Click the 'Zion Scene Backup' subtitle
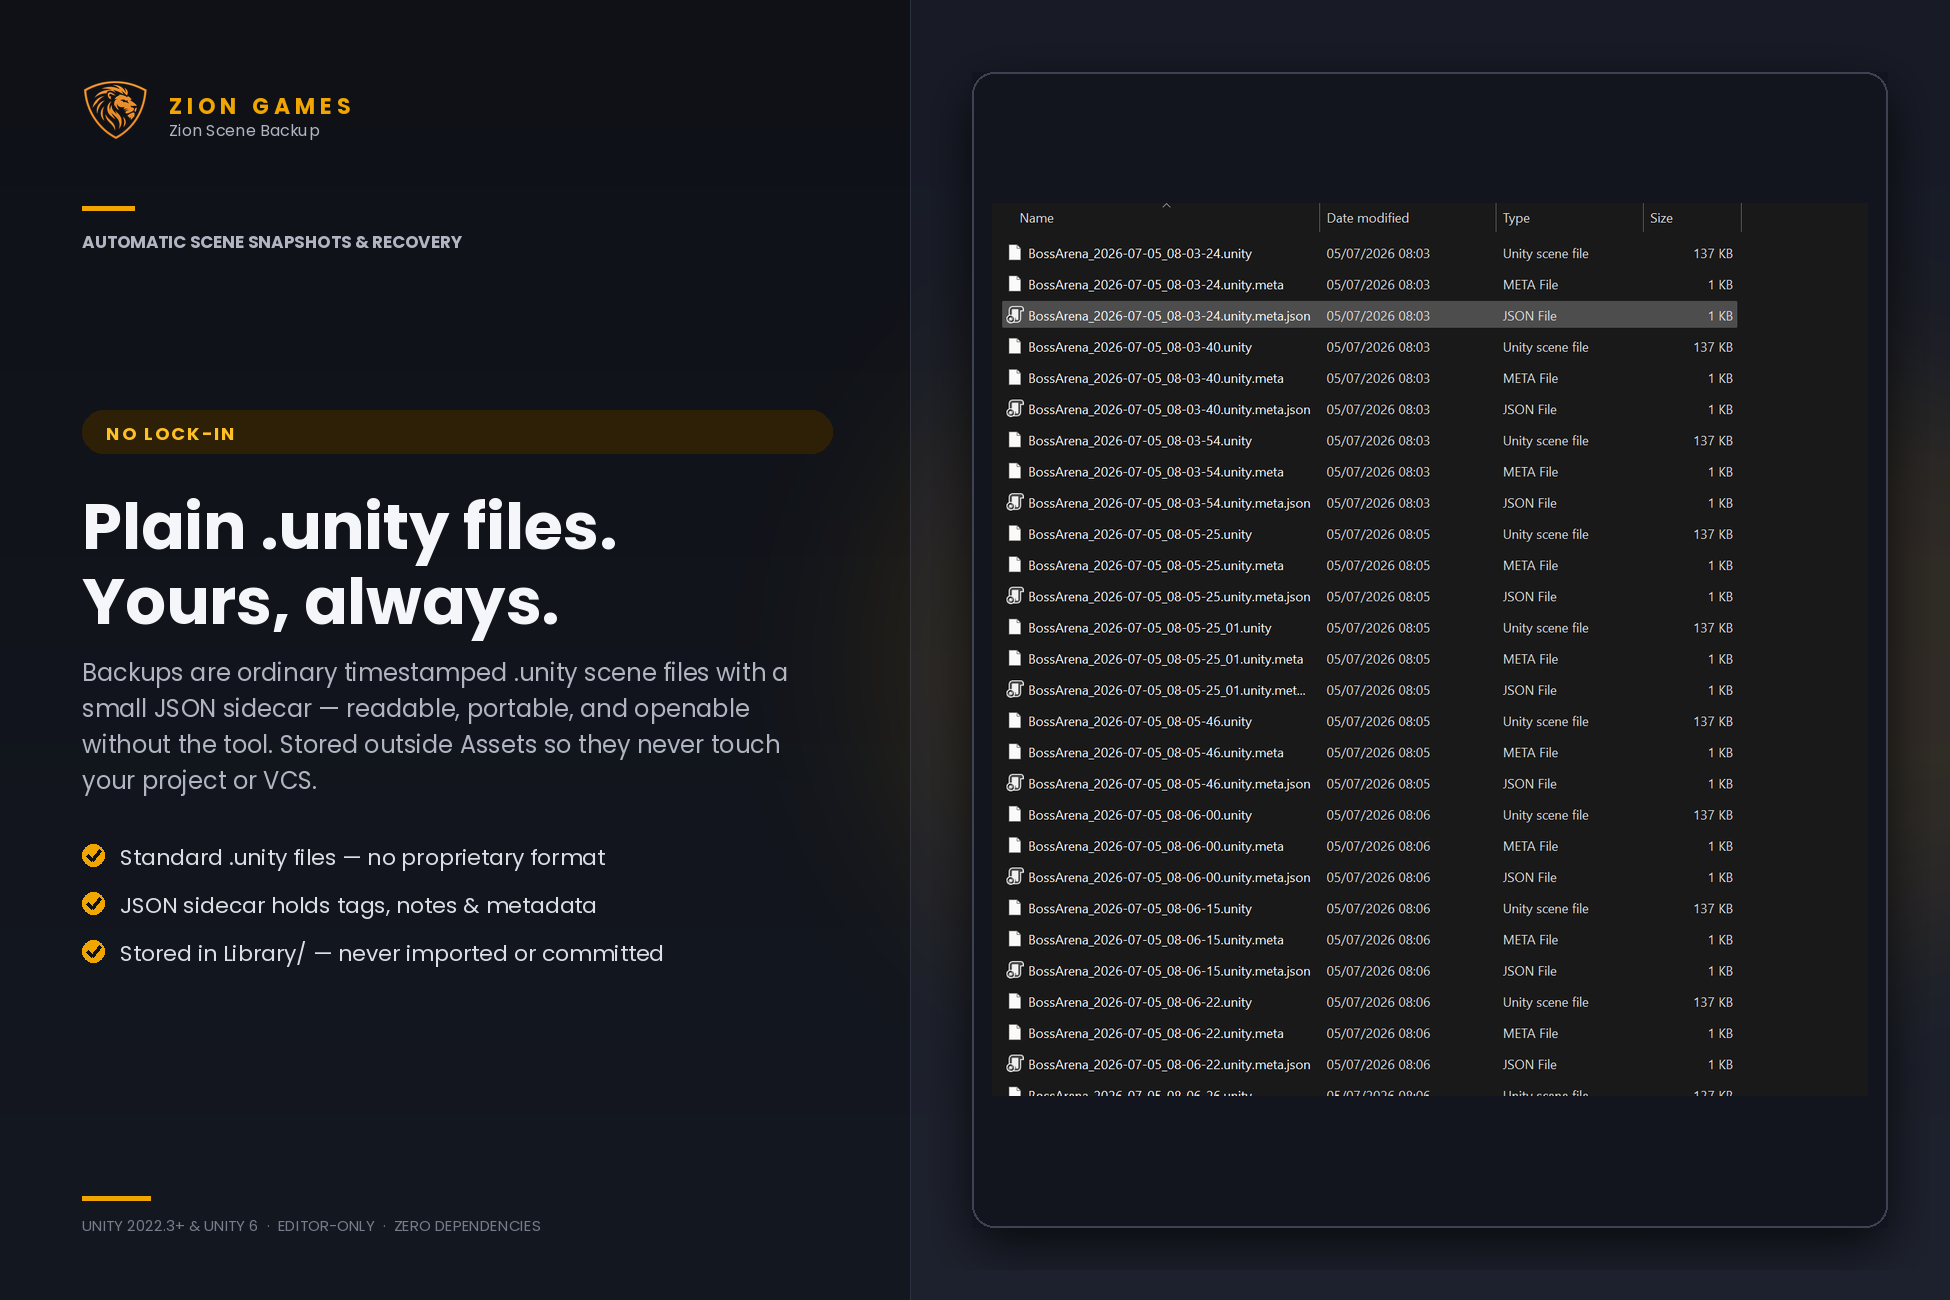The width and height of the screenshot is (1950, 1300). point(244,131)
